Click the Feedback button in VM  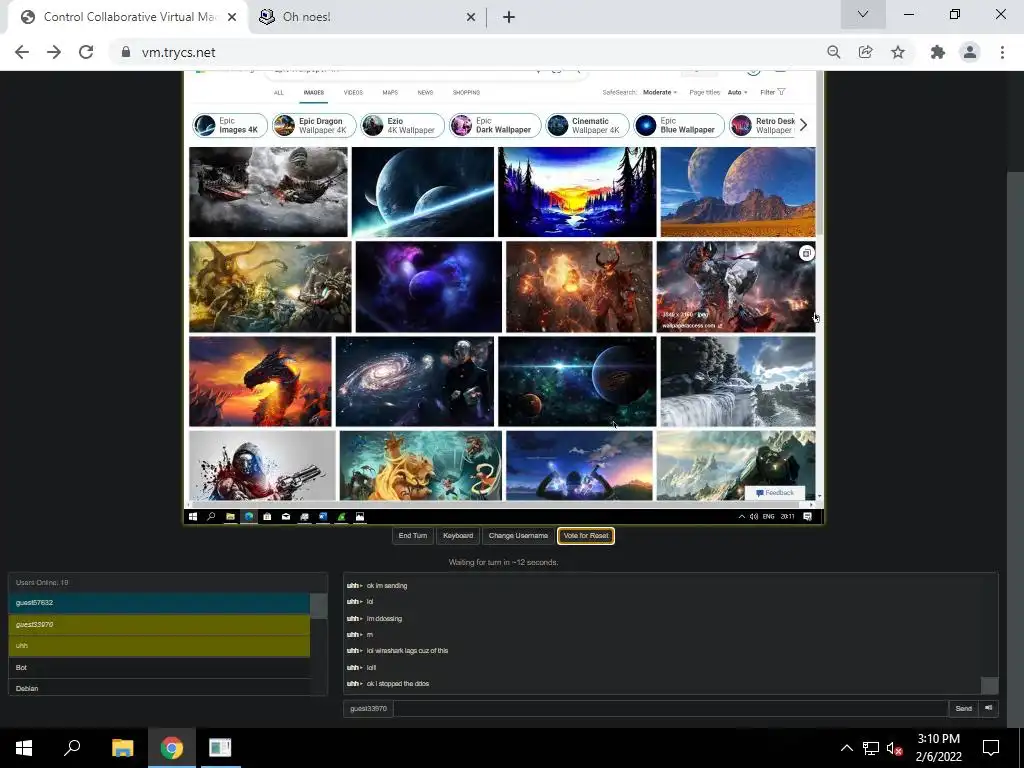(x=775, y=493)
